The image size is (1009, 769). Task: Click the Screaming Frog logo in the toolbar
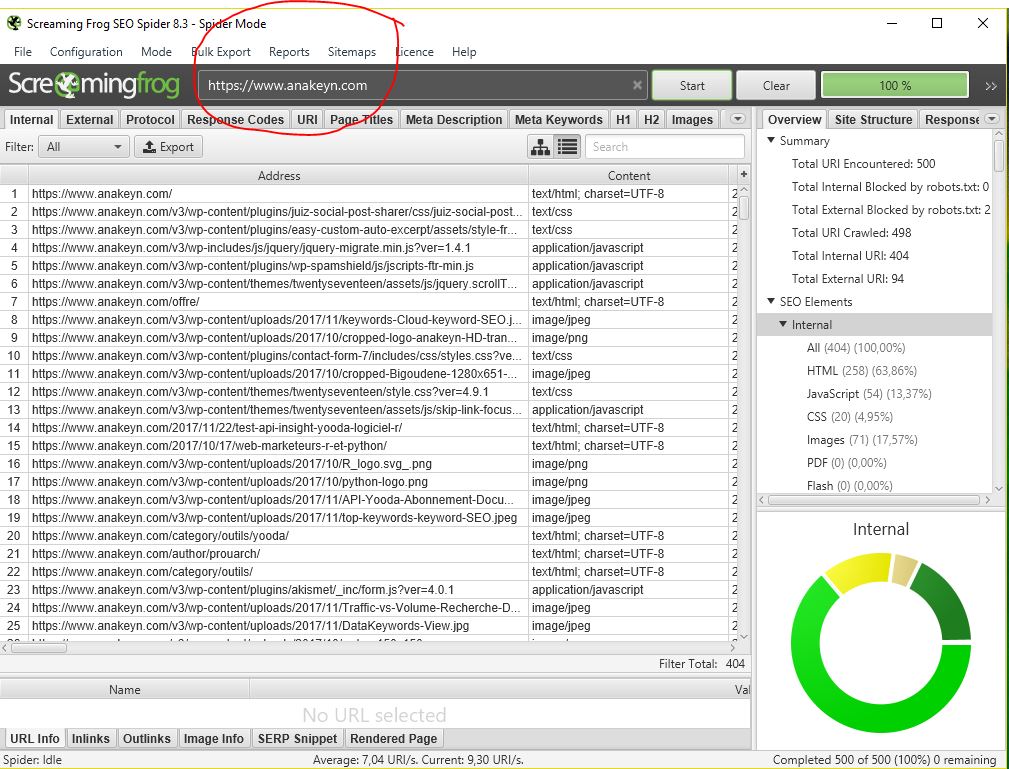pos(93,85)
